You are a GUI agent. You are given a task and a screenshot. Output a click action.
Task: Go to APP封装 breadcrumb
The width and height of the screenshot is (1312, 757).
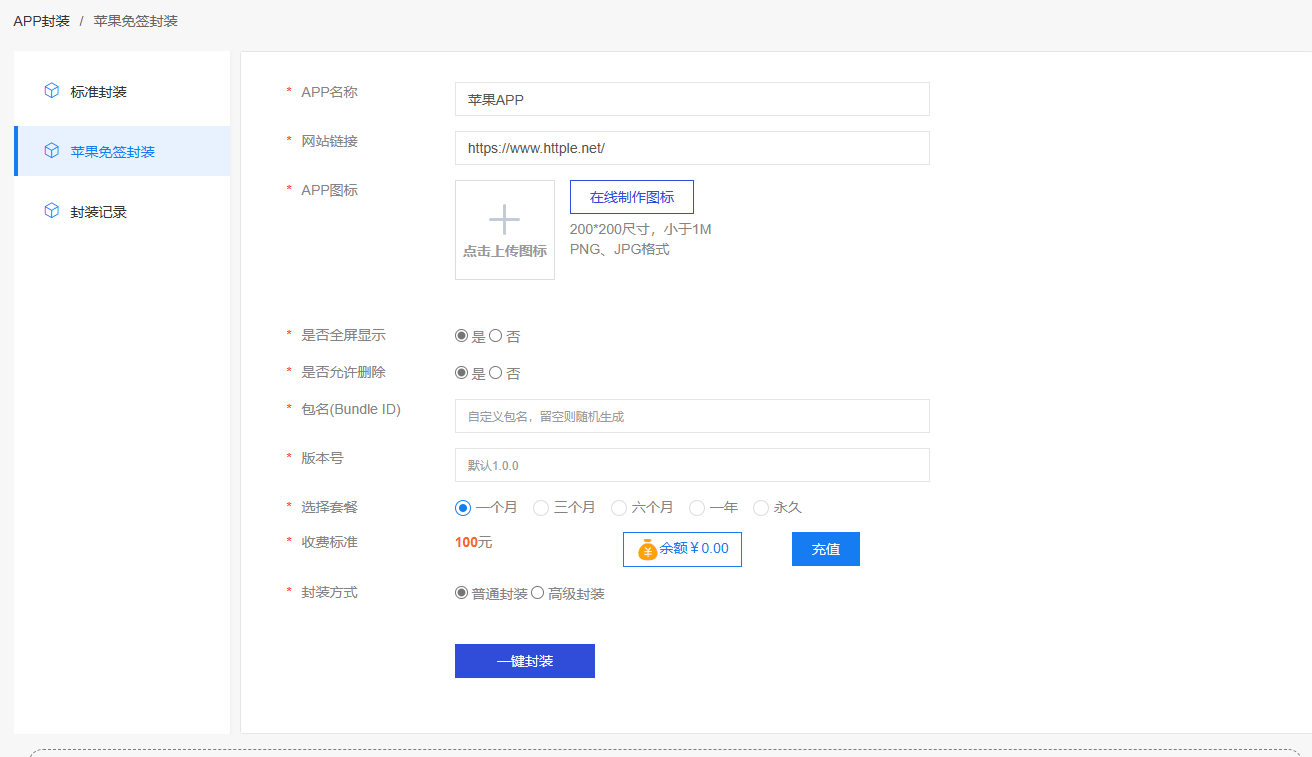point(42,20)
